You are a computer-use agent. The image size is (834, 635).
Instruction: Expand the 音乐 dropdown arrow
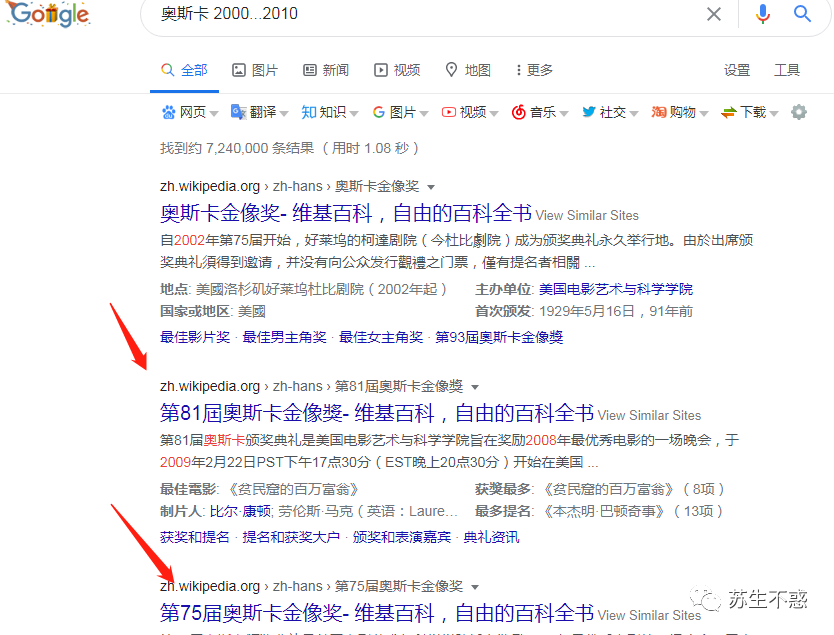(564, 113)
